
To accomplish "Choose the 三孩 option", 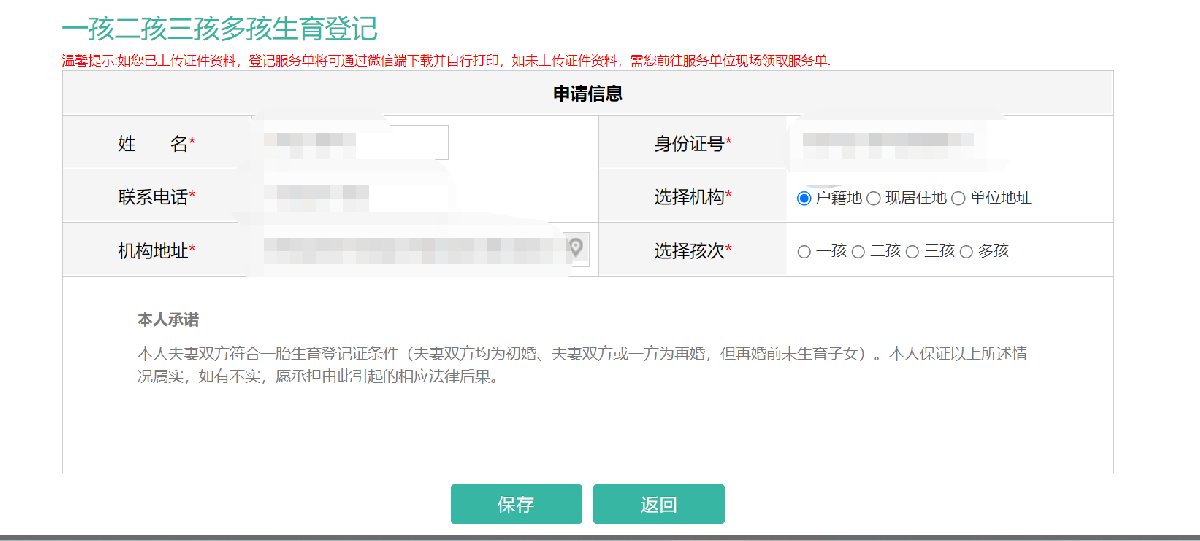I will (912, 252).
